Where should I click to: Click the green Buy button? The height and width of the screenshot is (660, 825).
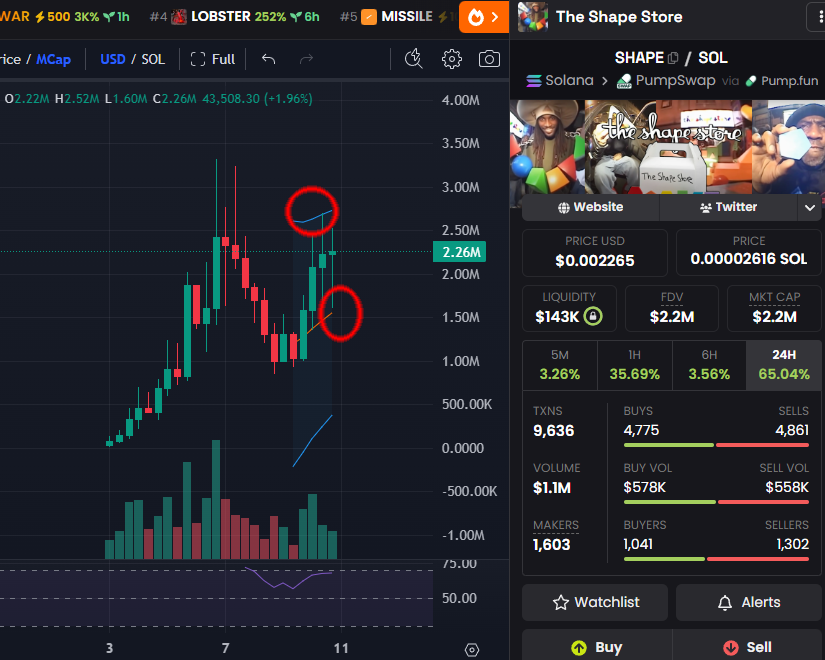pyautogui.click(x=597, y=647)
